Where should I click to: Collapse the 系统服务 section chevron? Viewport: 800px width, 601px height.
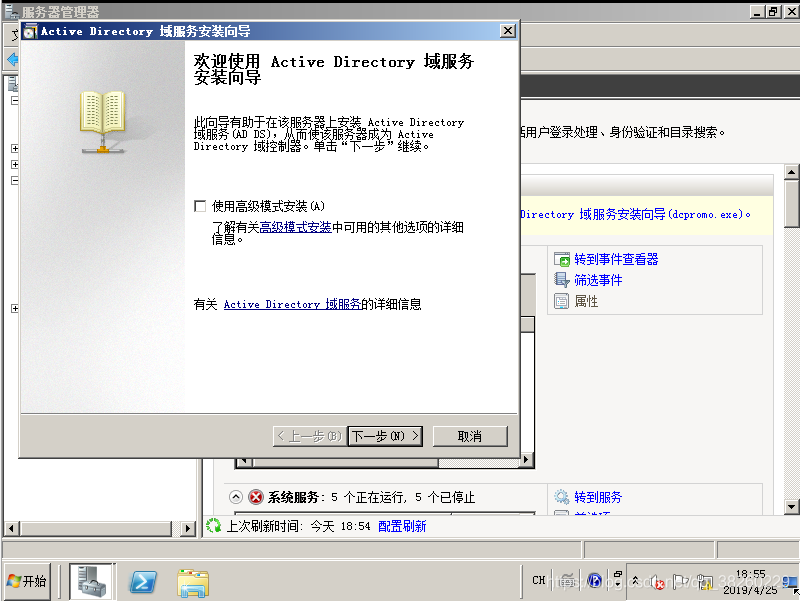[x=236, y=497]
